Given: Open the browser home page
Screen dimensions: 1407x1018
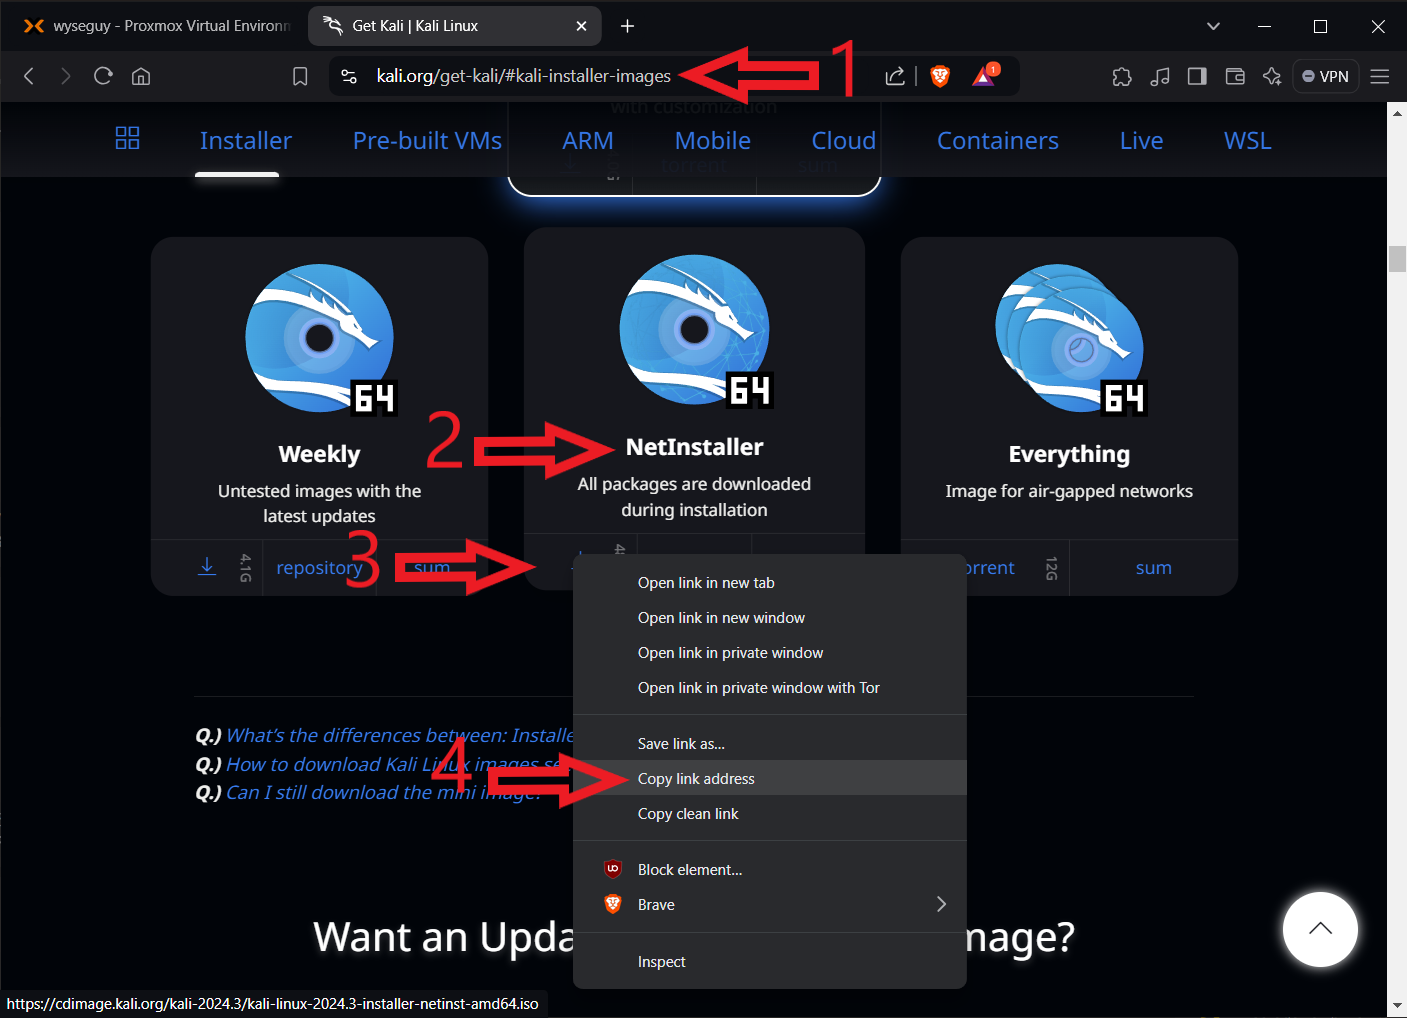Looking at the screenshot, I should pos(141,76).
